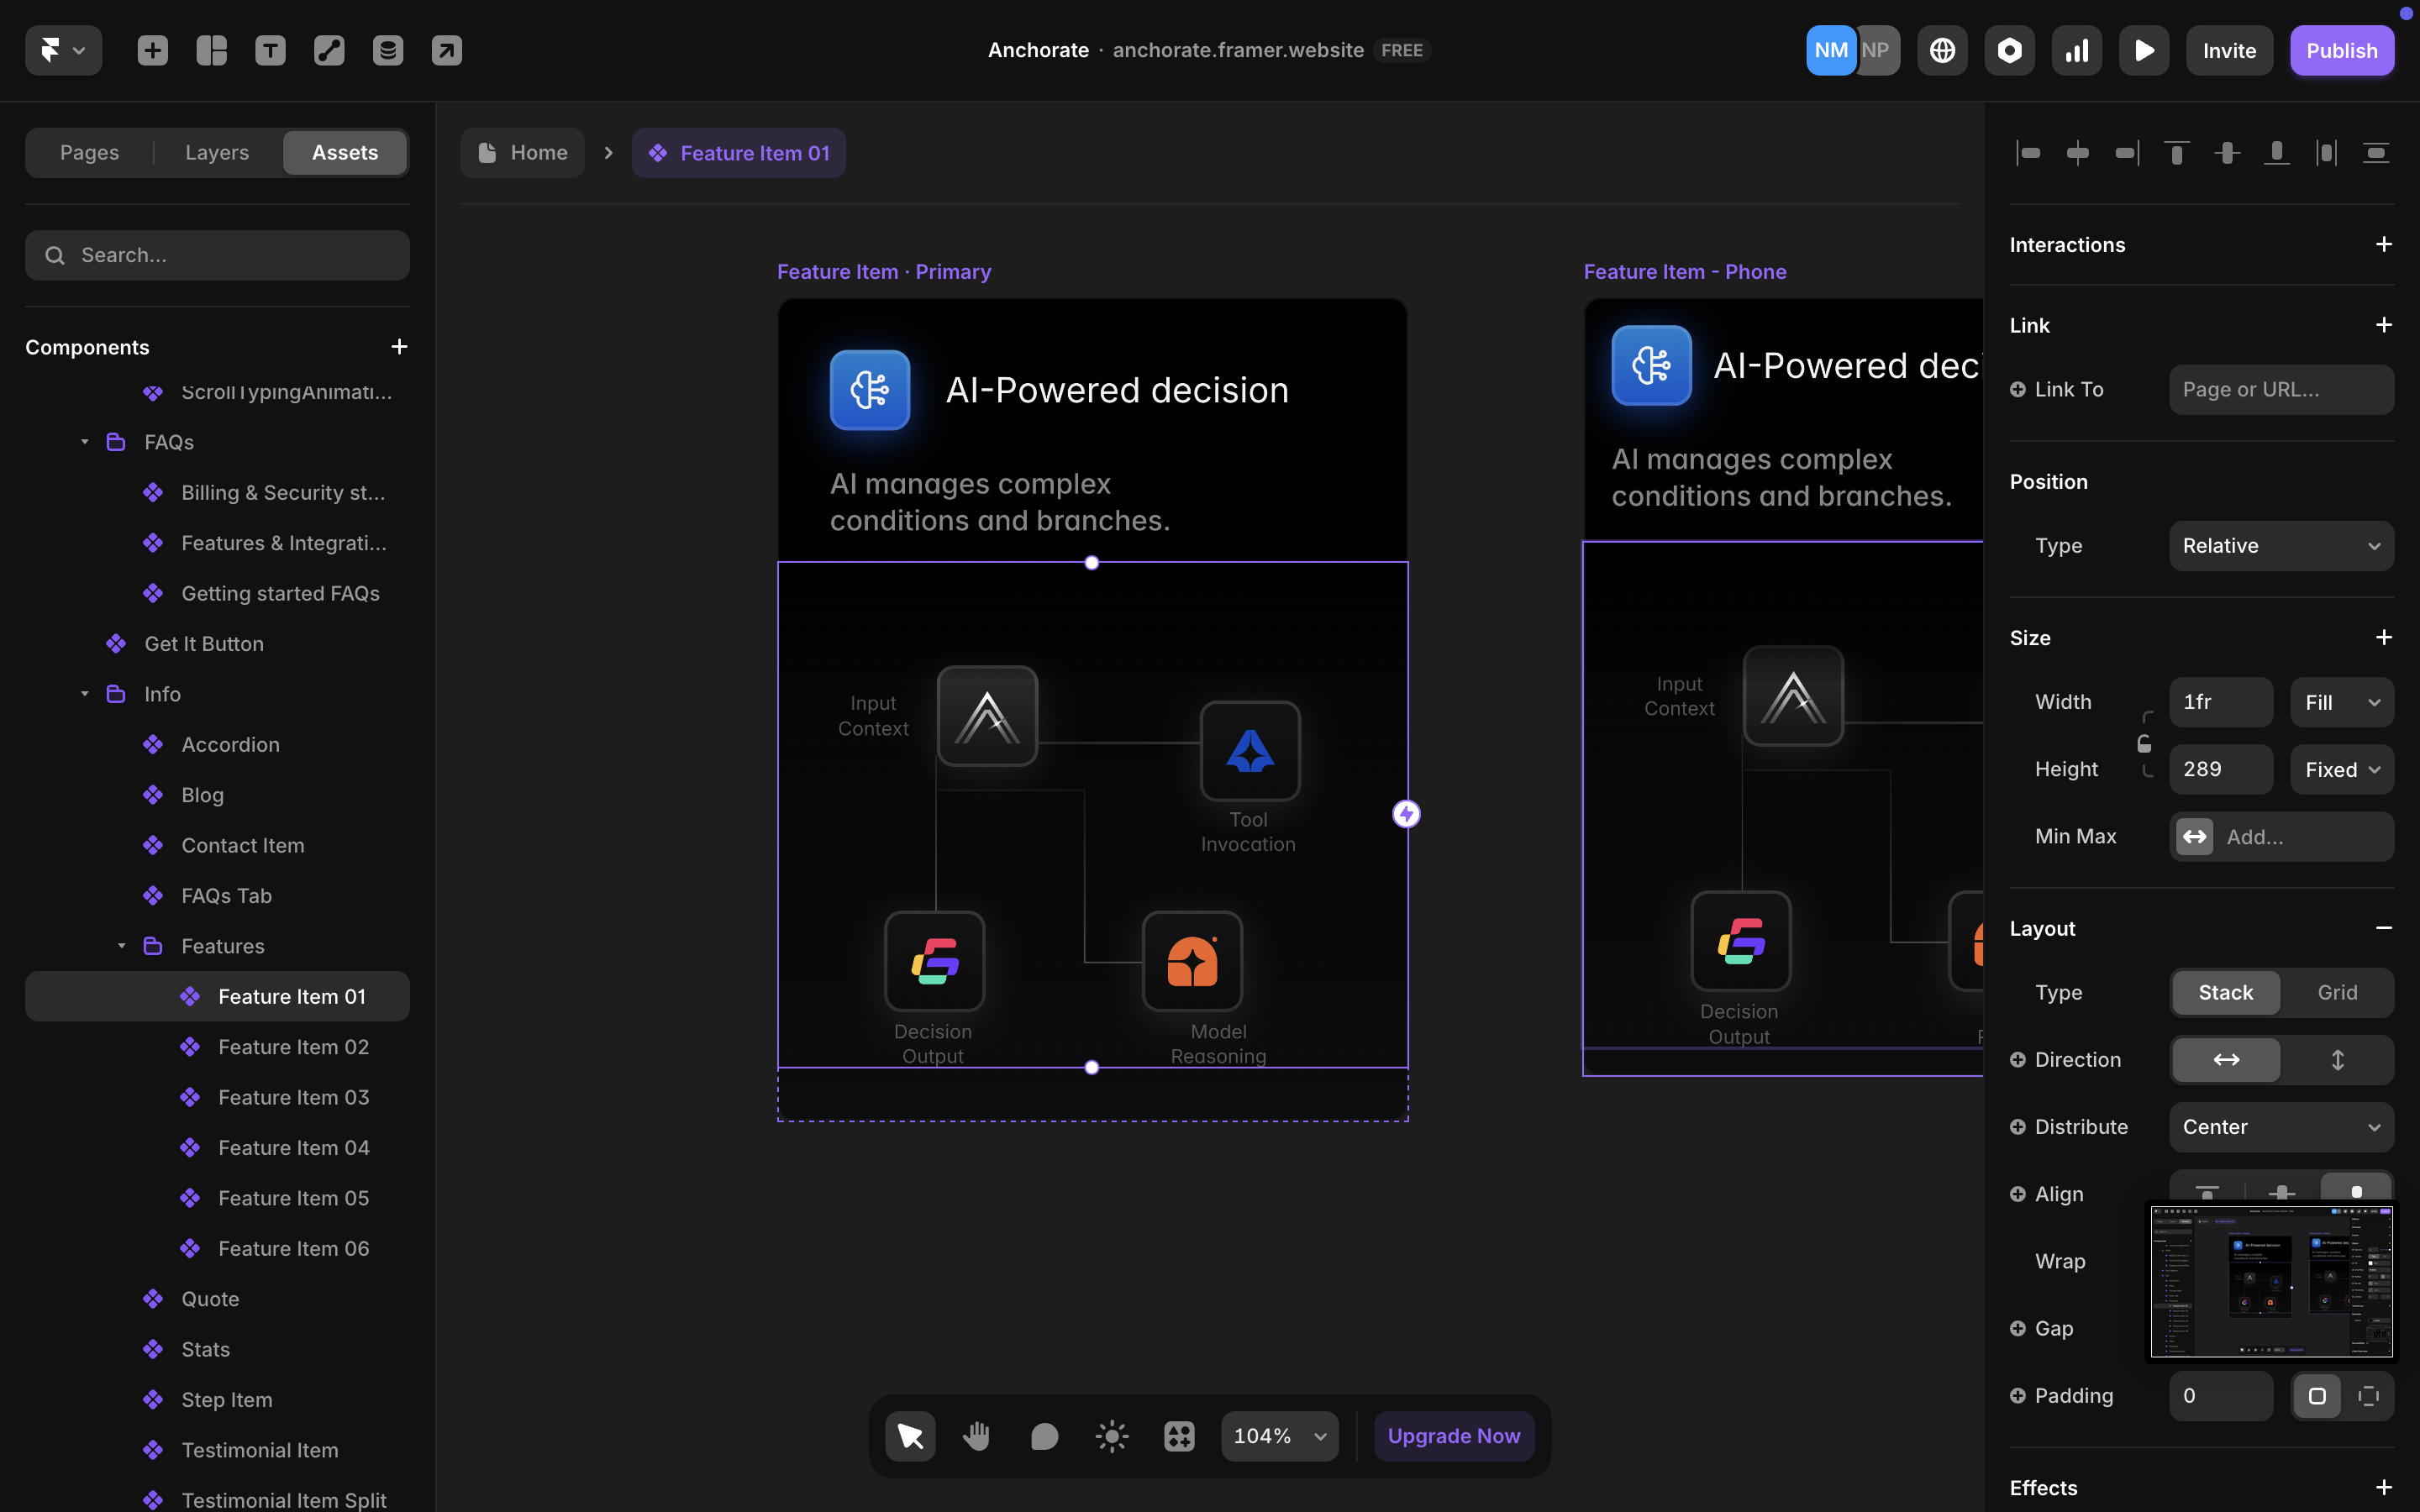Select the Hand pan tool
2420x1512 pixels.
(976, 1436)
